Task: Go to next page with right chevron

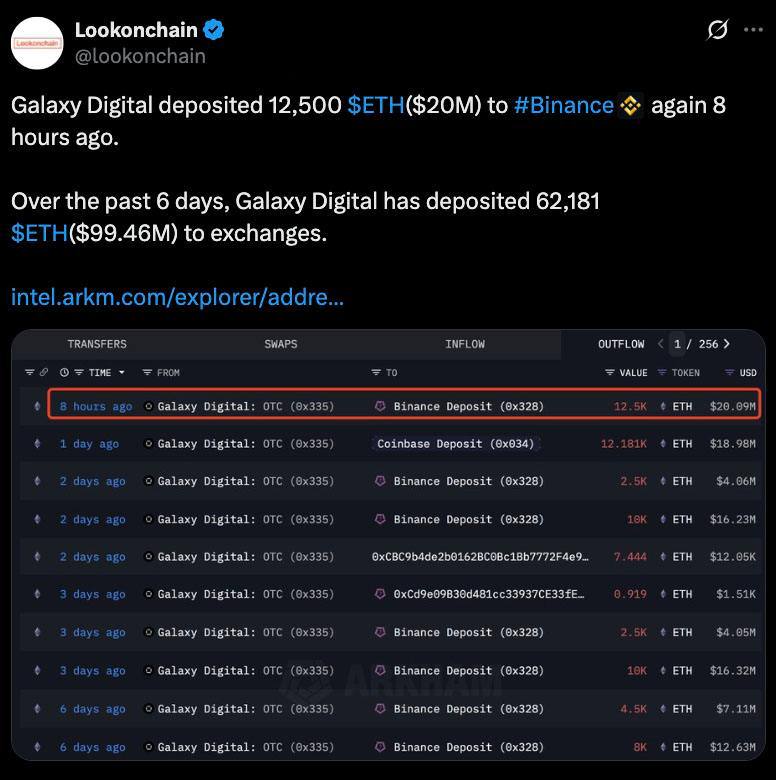Action: point(727,344)
